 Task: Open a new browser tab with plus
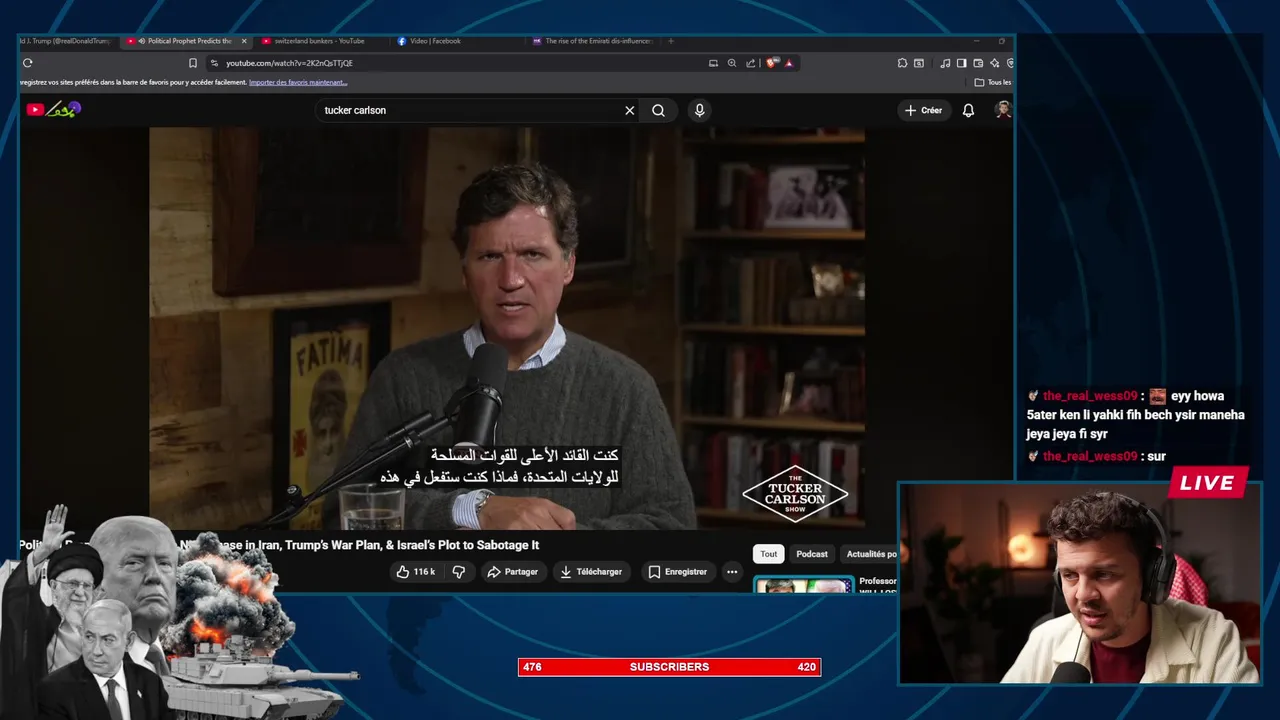tap(671, 41)
